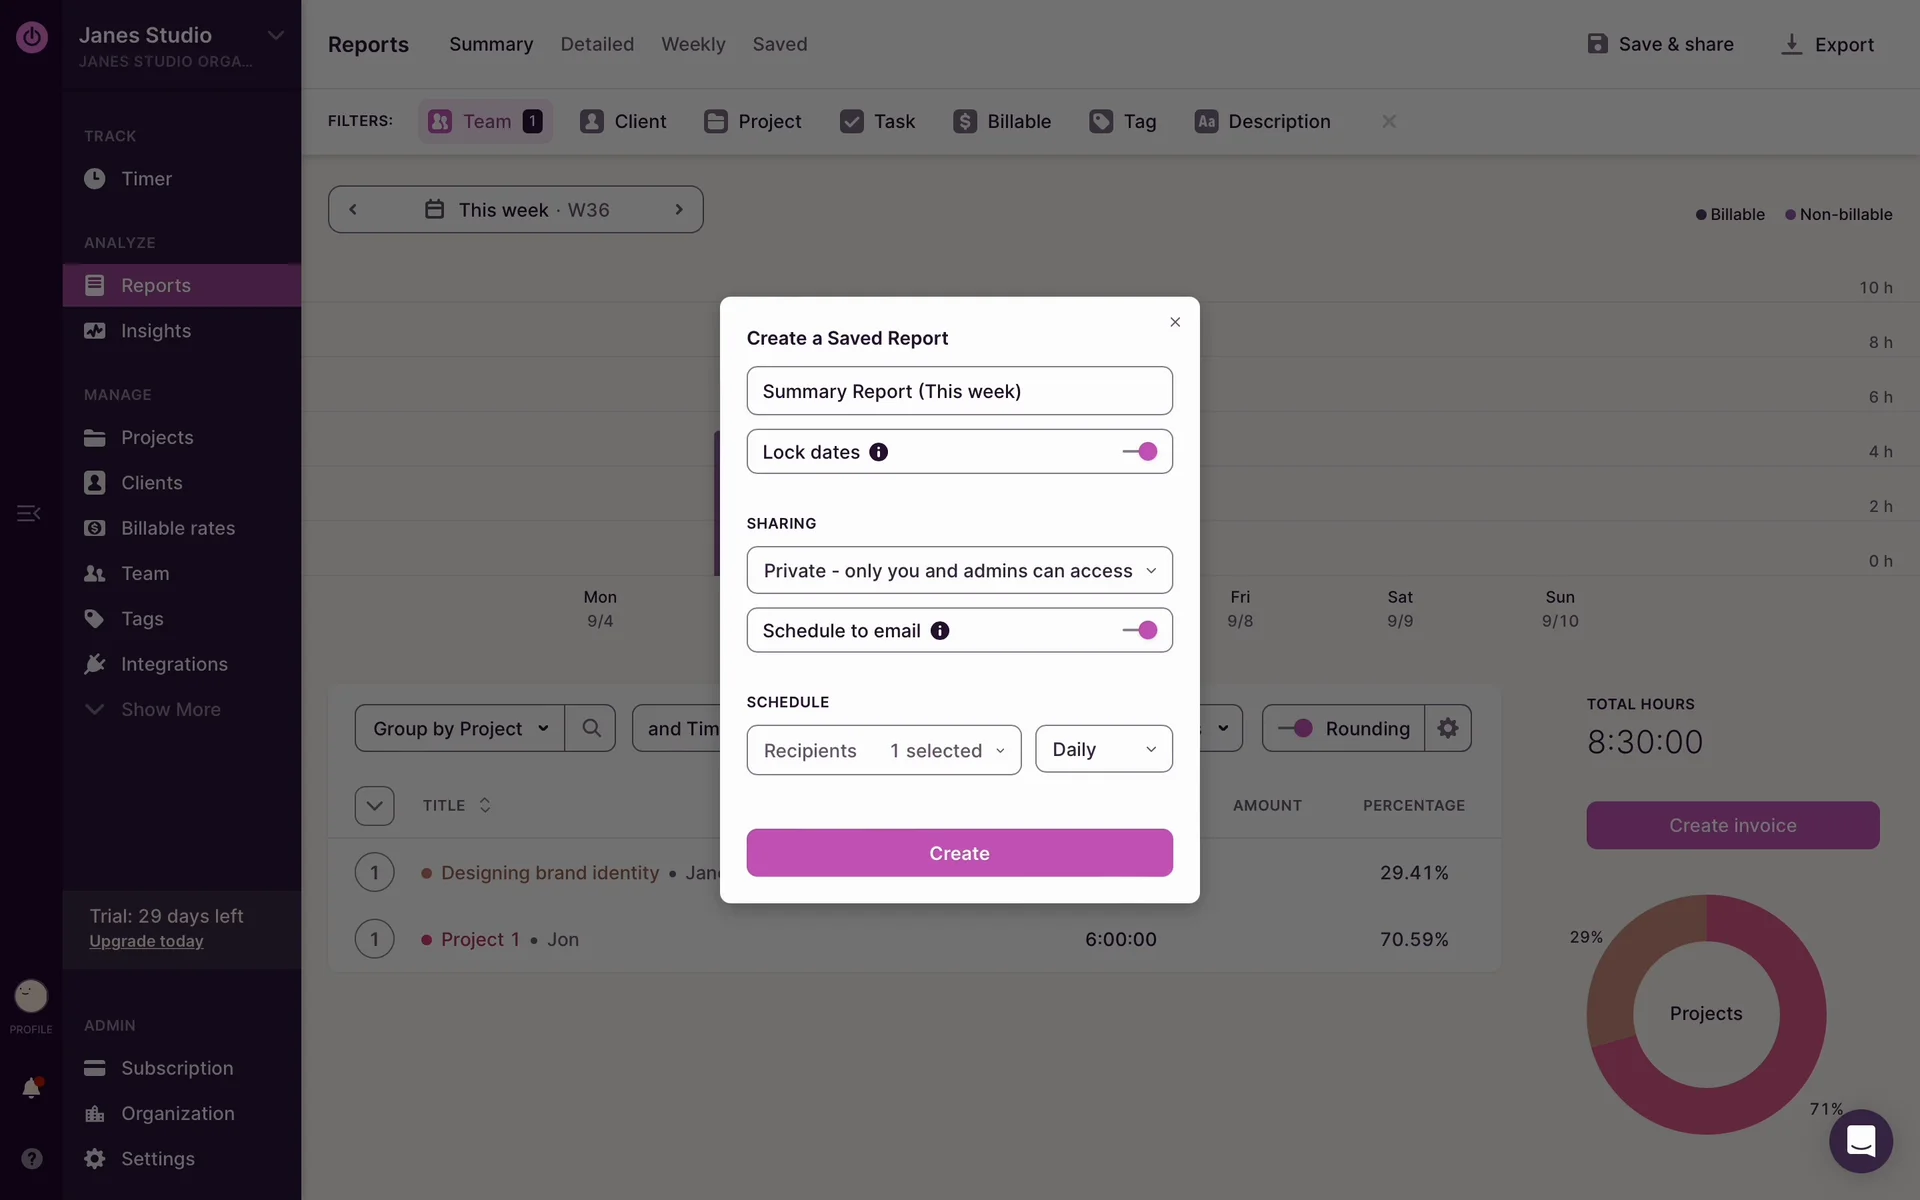Image resolution: width=1920 pixels, height=1200 pixels.
Task: Edit the saved report name field
Action: [959, 391]
